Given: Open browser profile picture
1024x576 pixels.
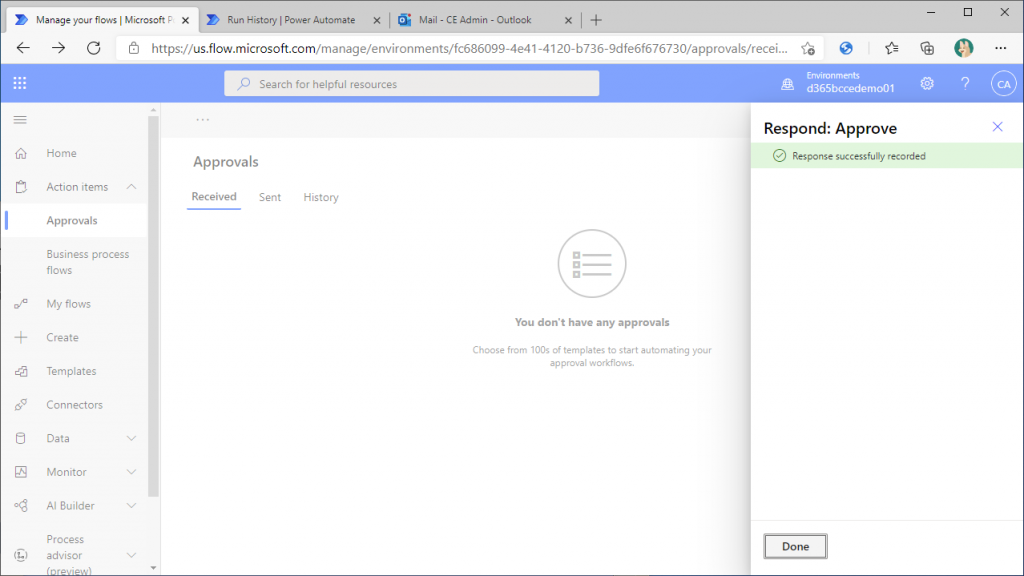Looking at the screenshot, I should 963,48.
